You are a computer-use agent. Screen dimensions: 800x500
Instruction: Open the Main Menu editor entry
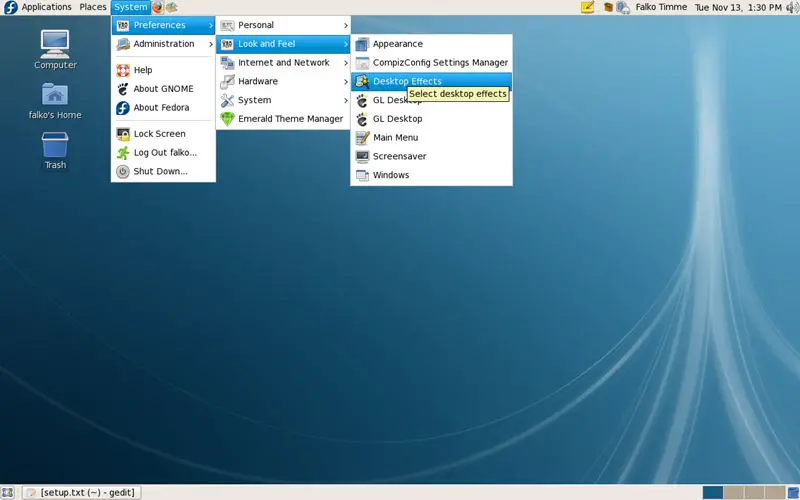pos(432,138)
